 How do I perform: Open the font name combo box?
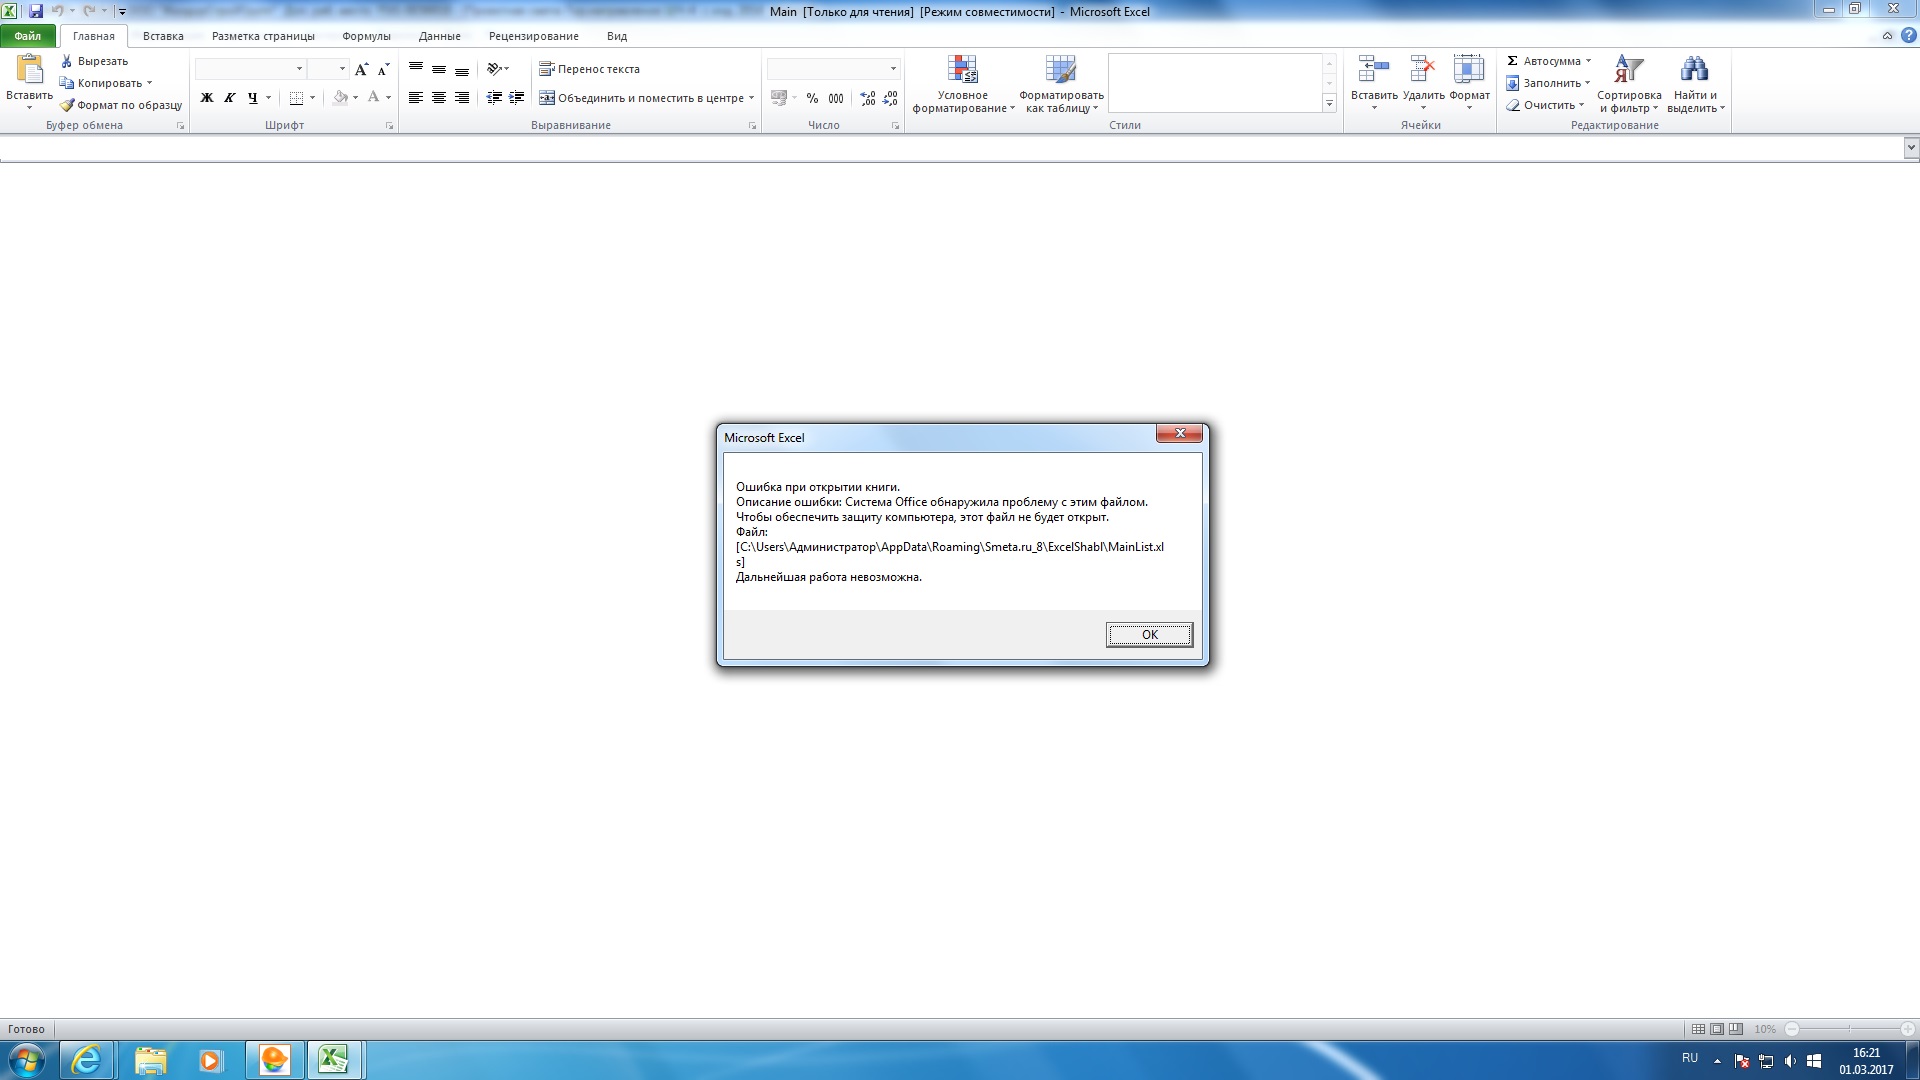click(250, 68)
